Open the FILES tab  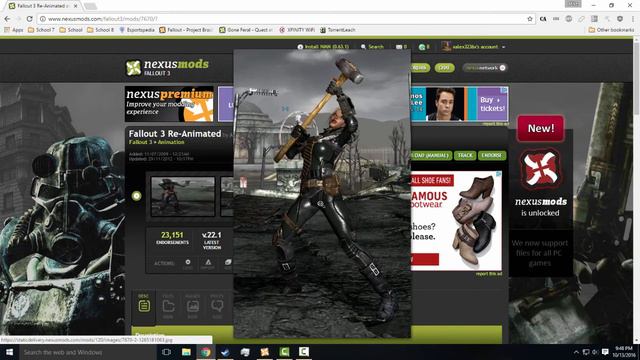(168, 306)
